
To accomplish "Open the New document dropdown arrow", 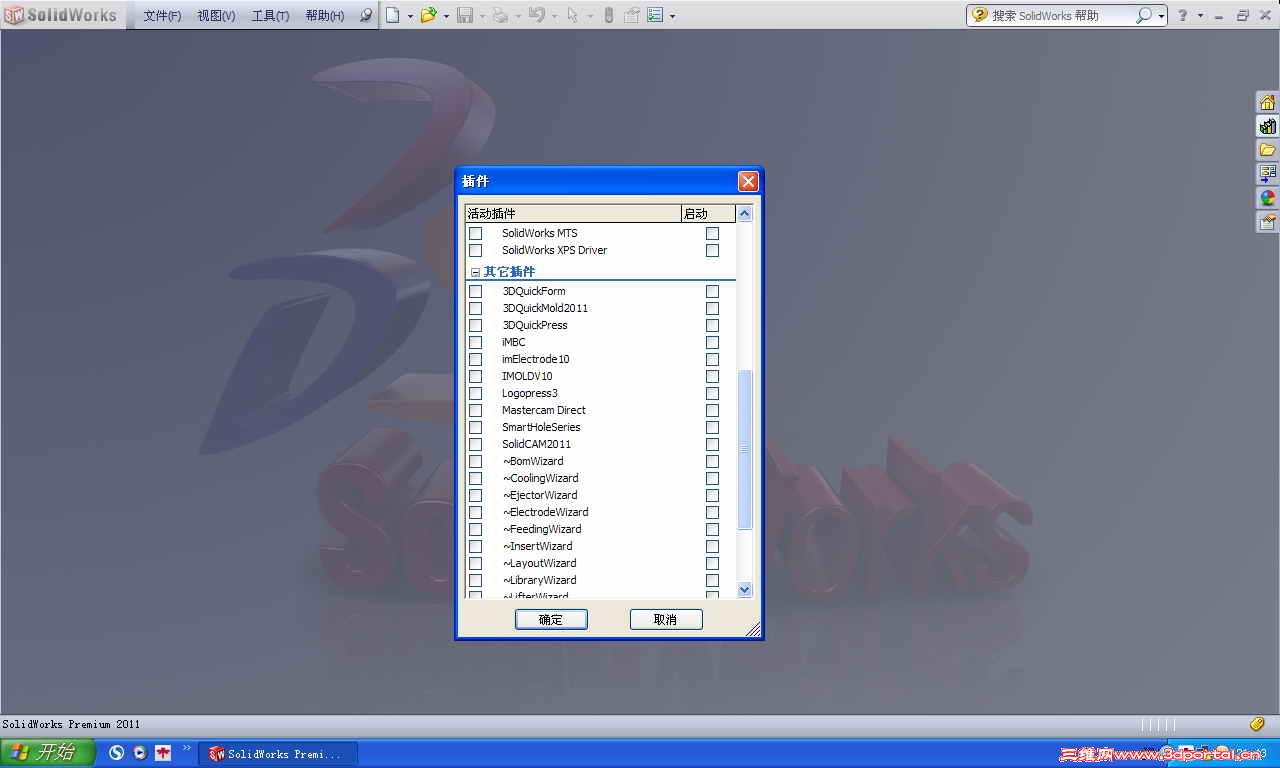I will [x=410, y=16].
